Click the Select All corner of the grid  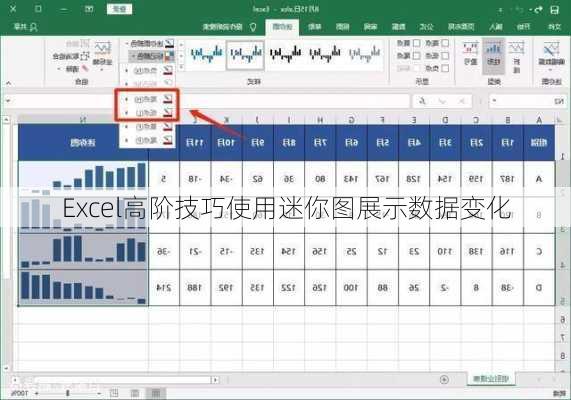pos(561,119)
